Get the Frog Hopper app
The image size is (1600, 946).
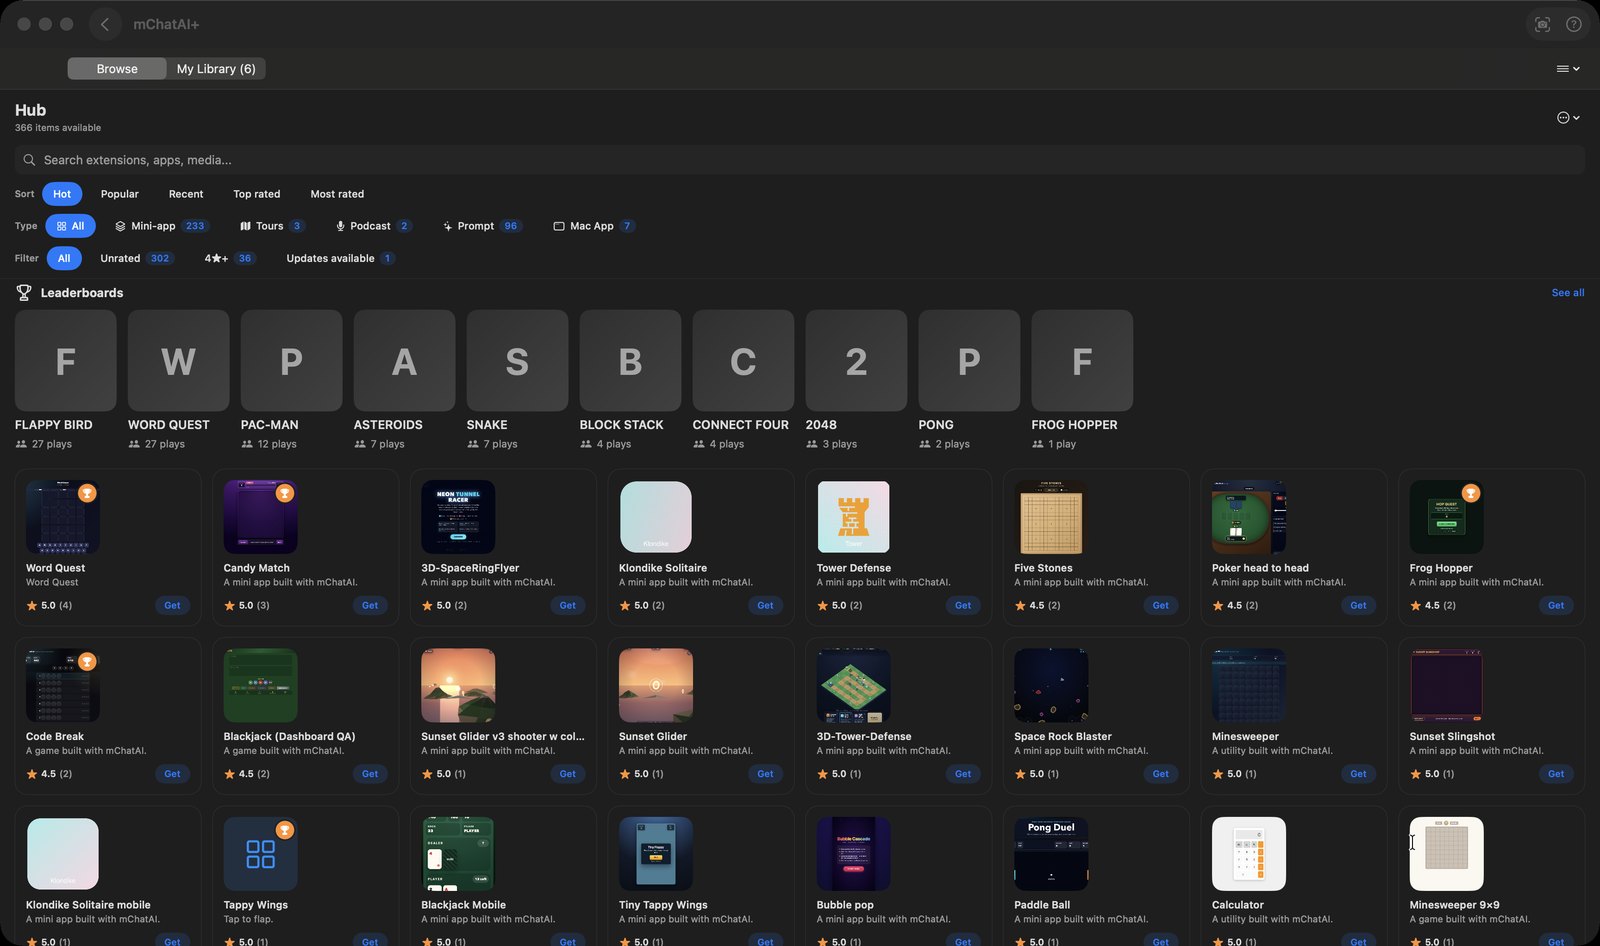coord(1556,605)
